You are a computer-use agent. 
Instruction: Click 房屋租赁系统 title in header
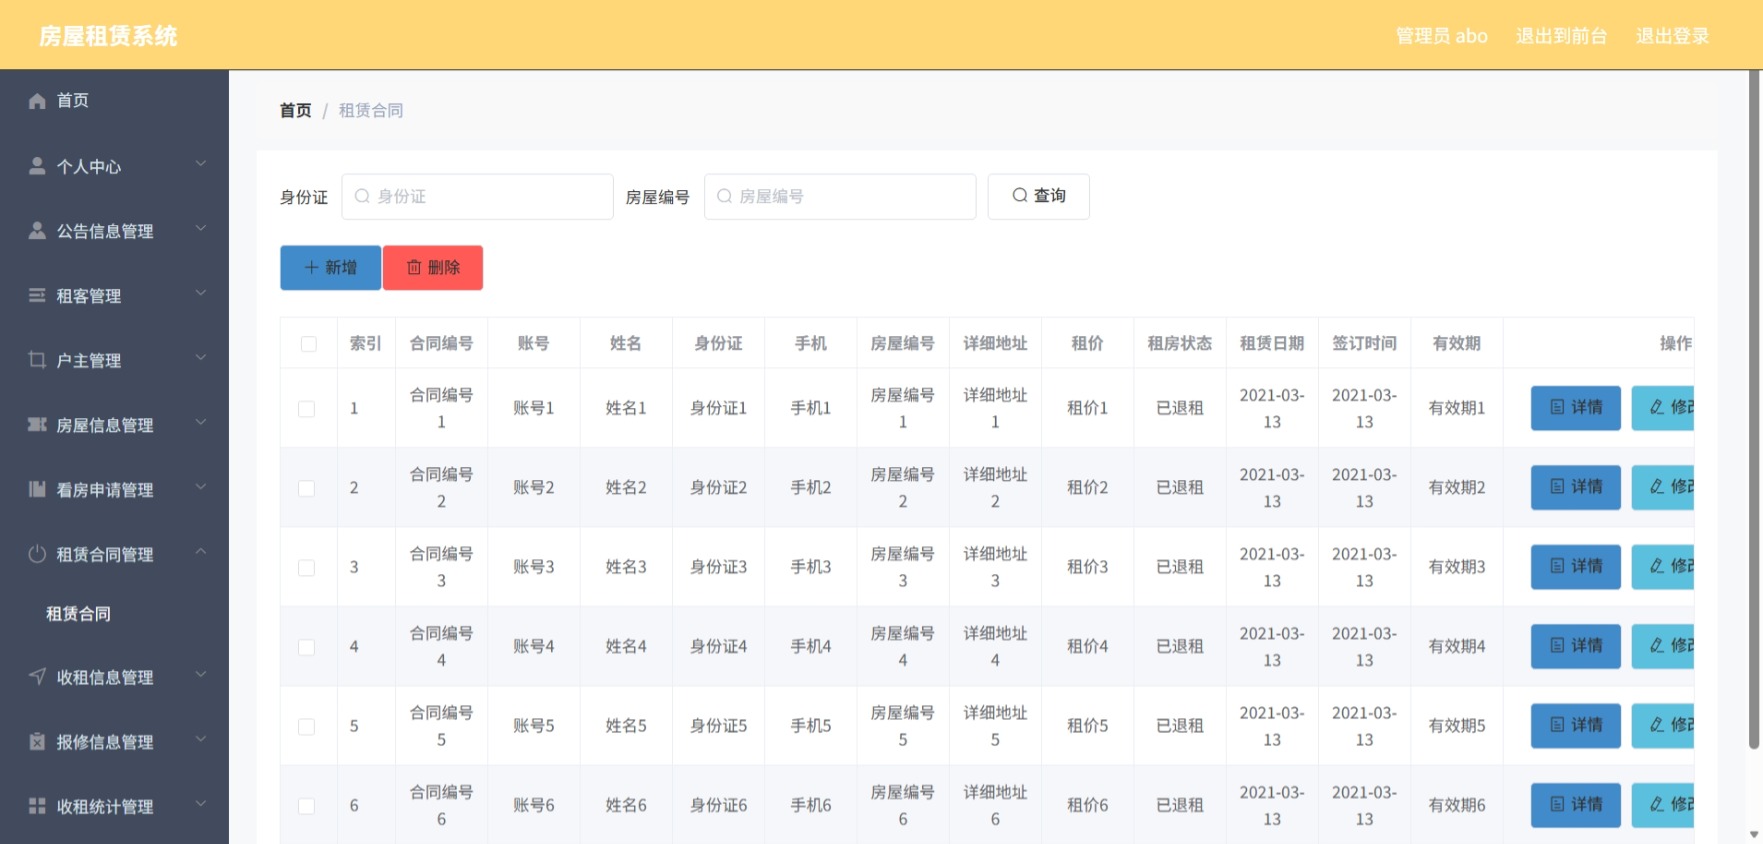tap(108, 36)
